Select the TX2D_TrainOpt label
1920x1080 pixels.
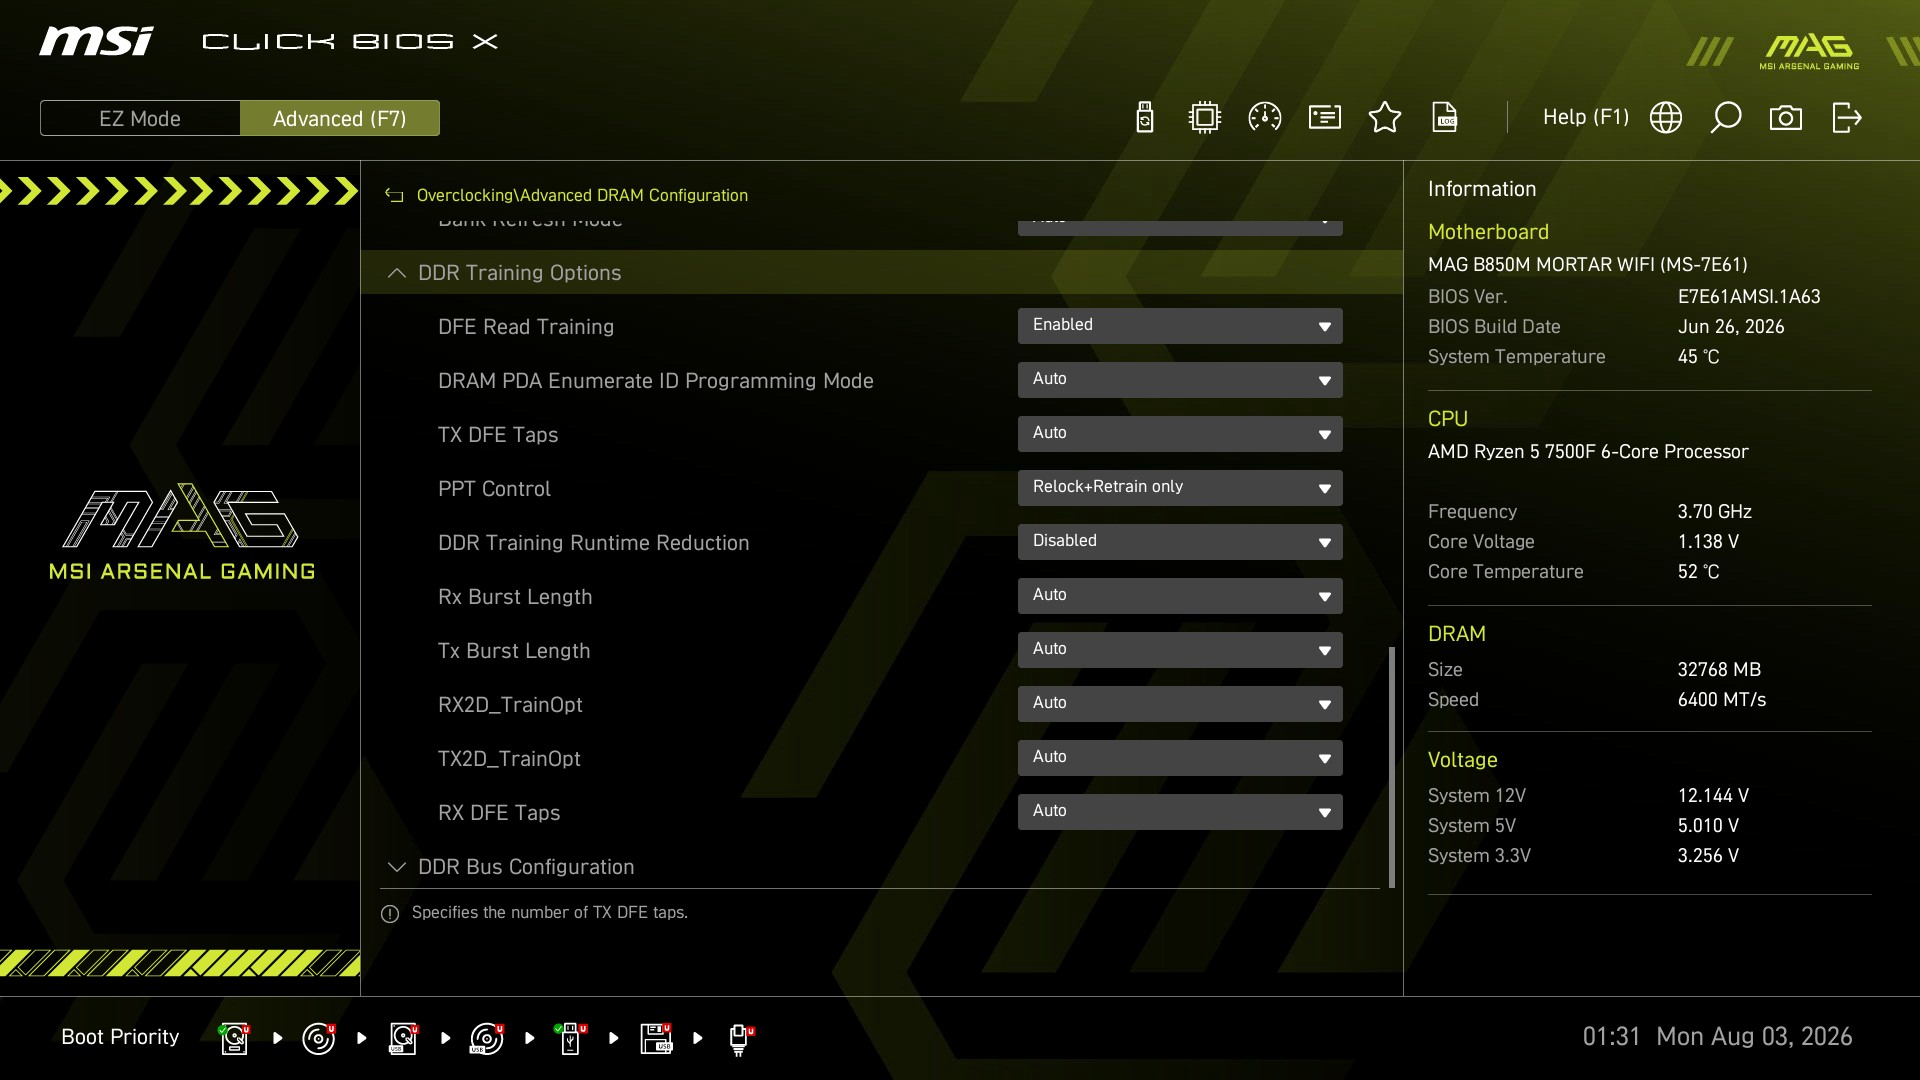509,759
